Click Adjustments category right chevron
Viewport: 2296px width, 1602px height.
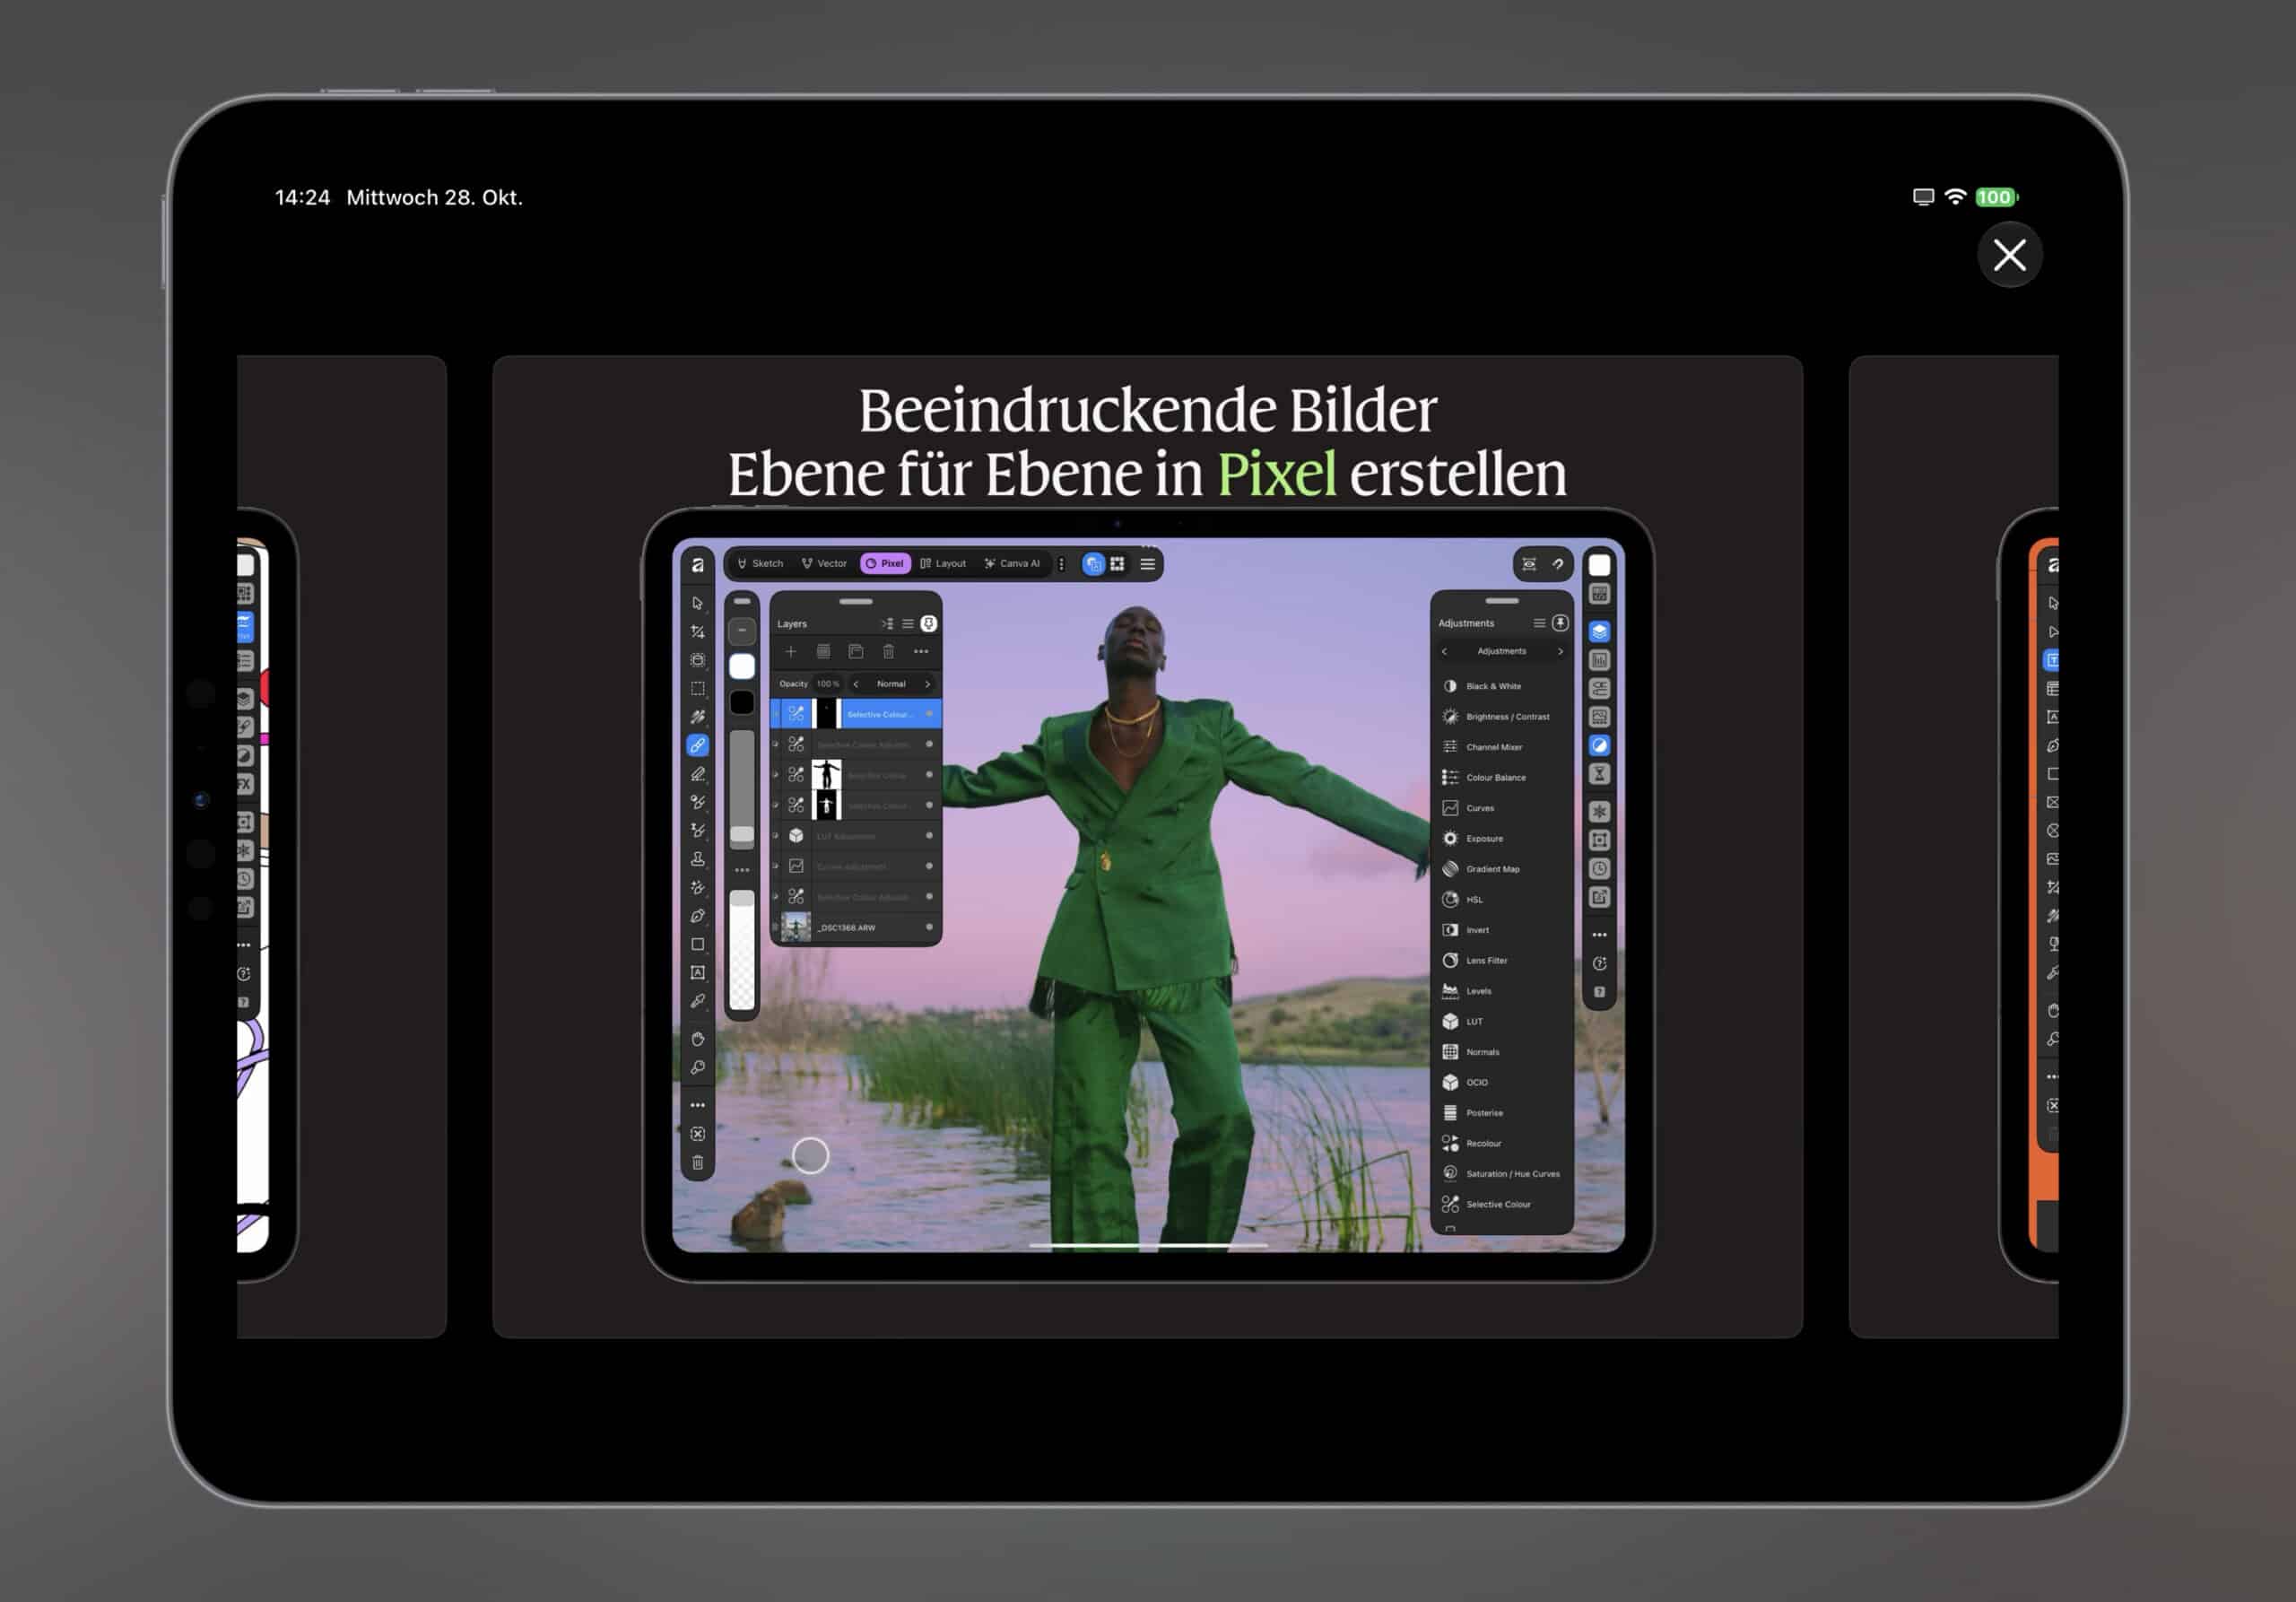(1560, 651)
